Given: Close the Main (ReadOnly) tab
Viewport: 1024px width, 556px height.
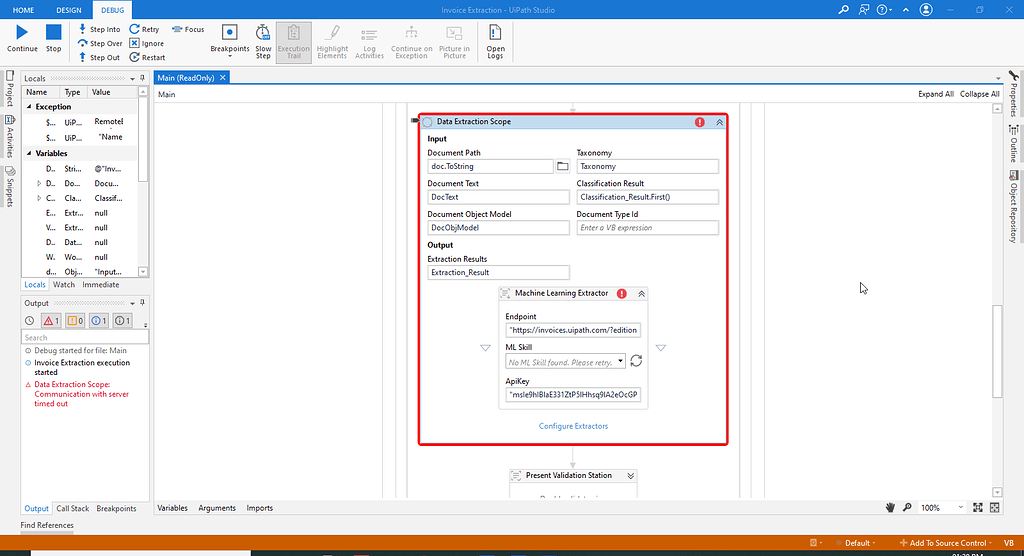Looking at the screenshot, I should [x=223, y=78].
